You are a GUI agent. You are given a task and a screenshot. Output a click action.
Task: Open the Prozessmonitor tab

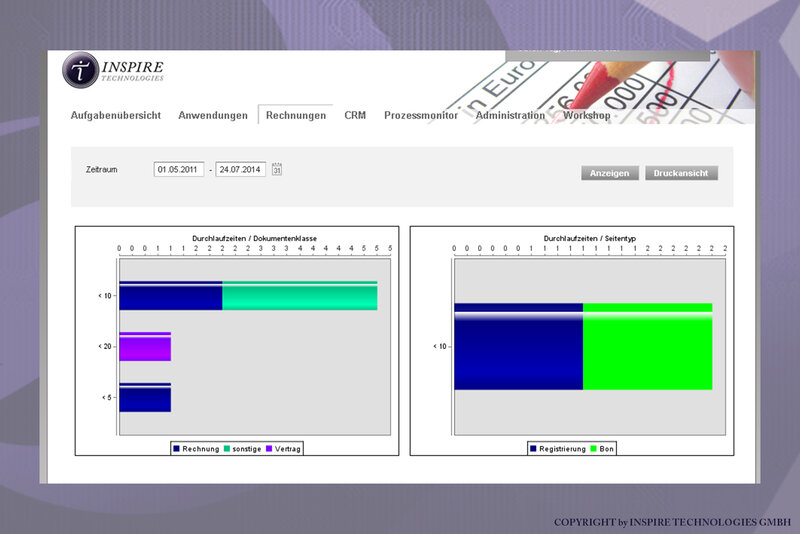[421, 115]
